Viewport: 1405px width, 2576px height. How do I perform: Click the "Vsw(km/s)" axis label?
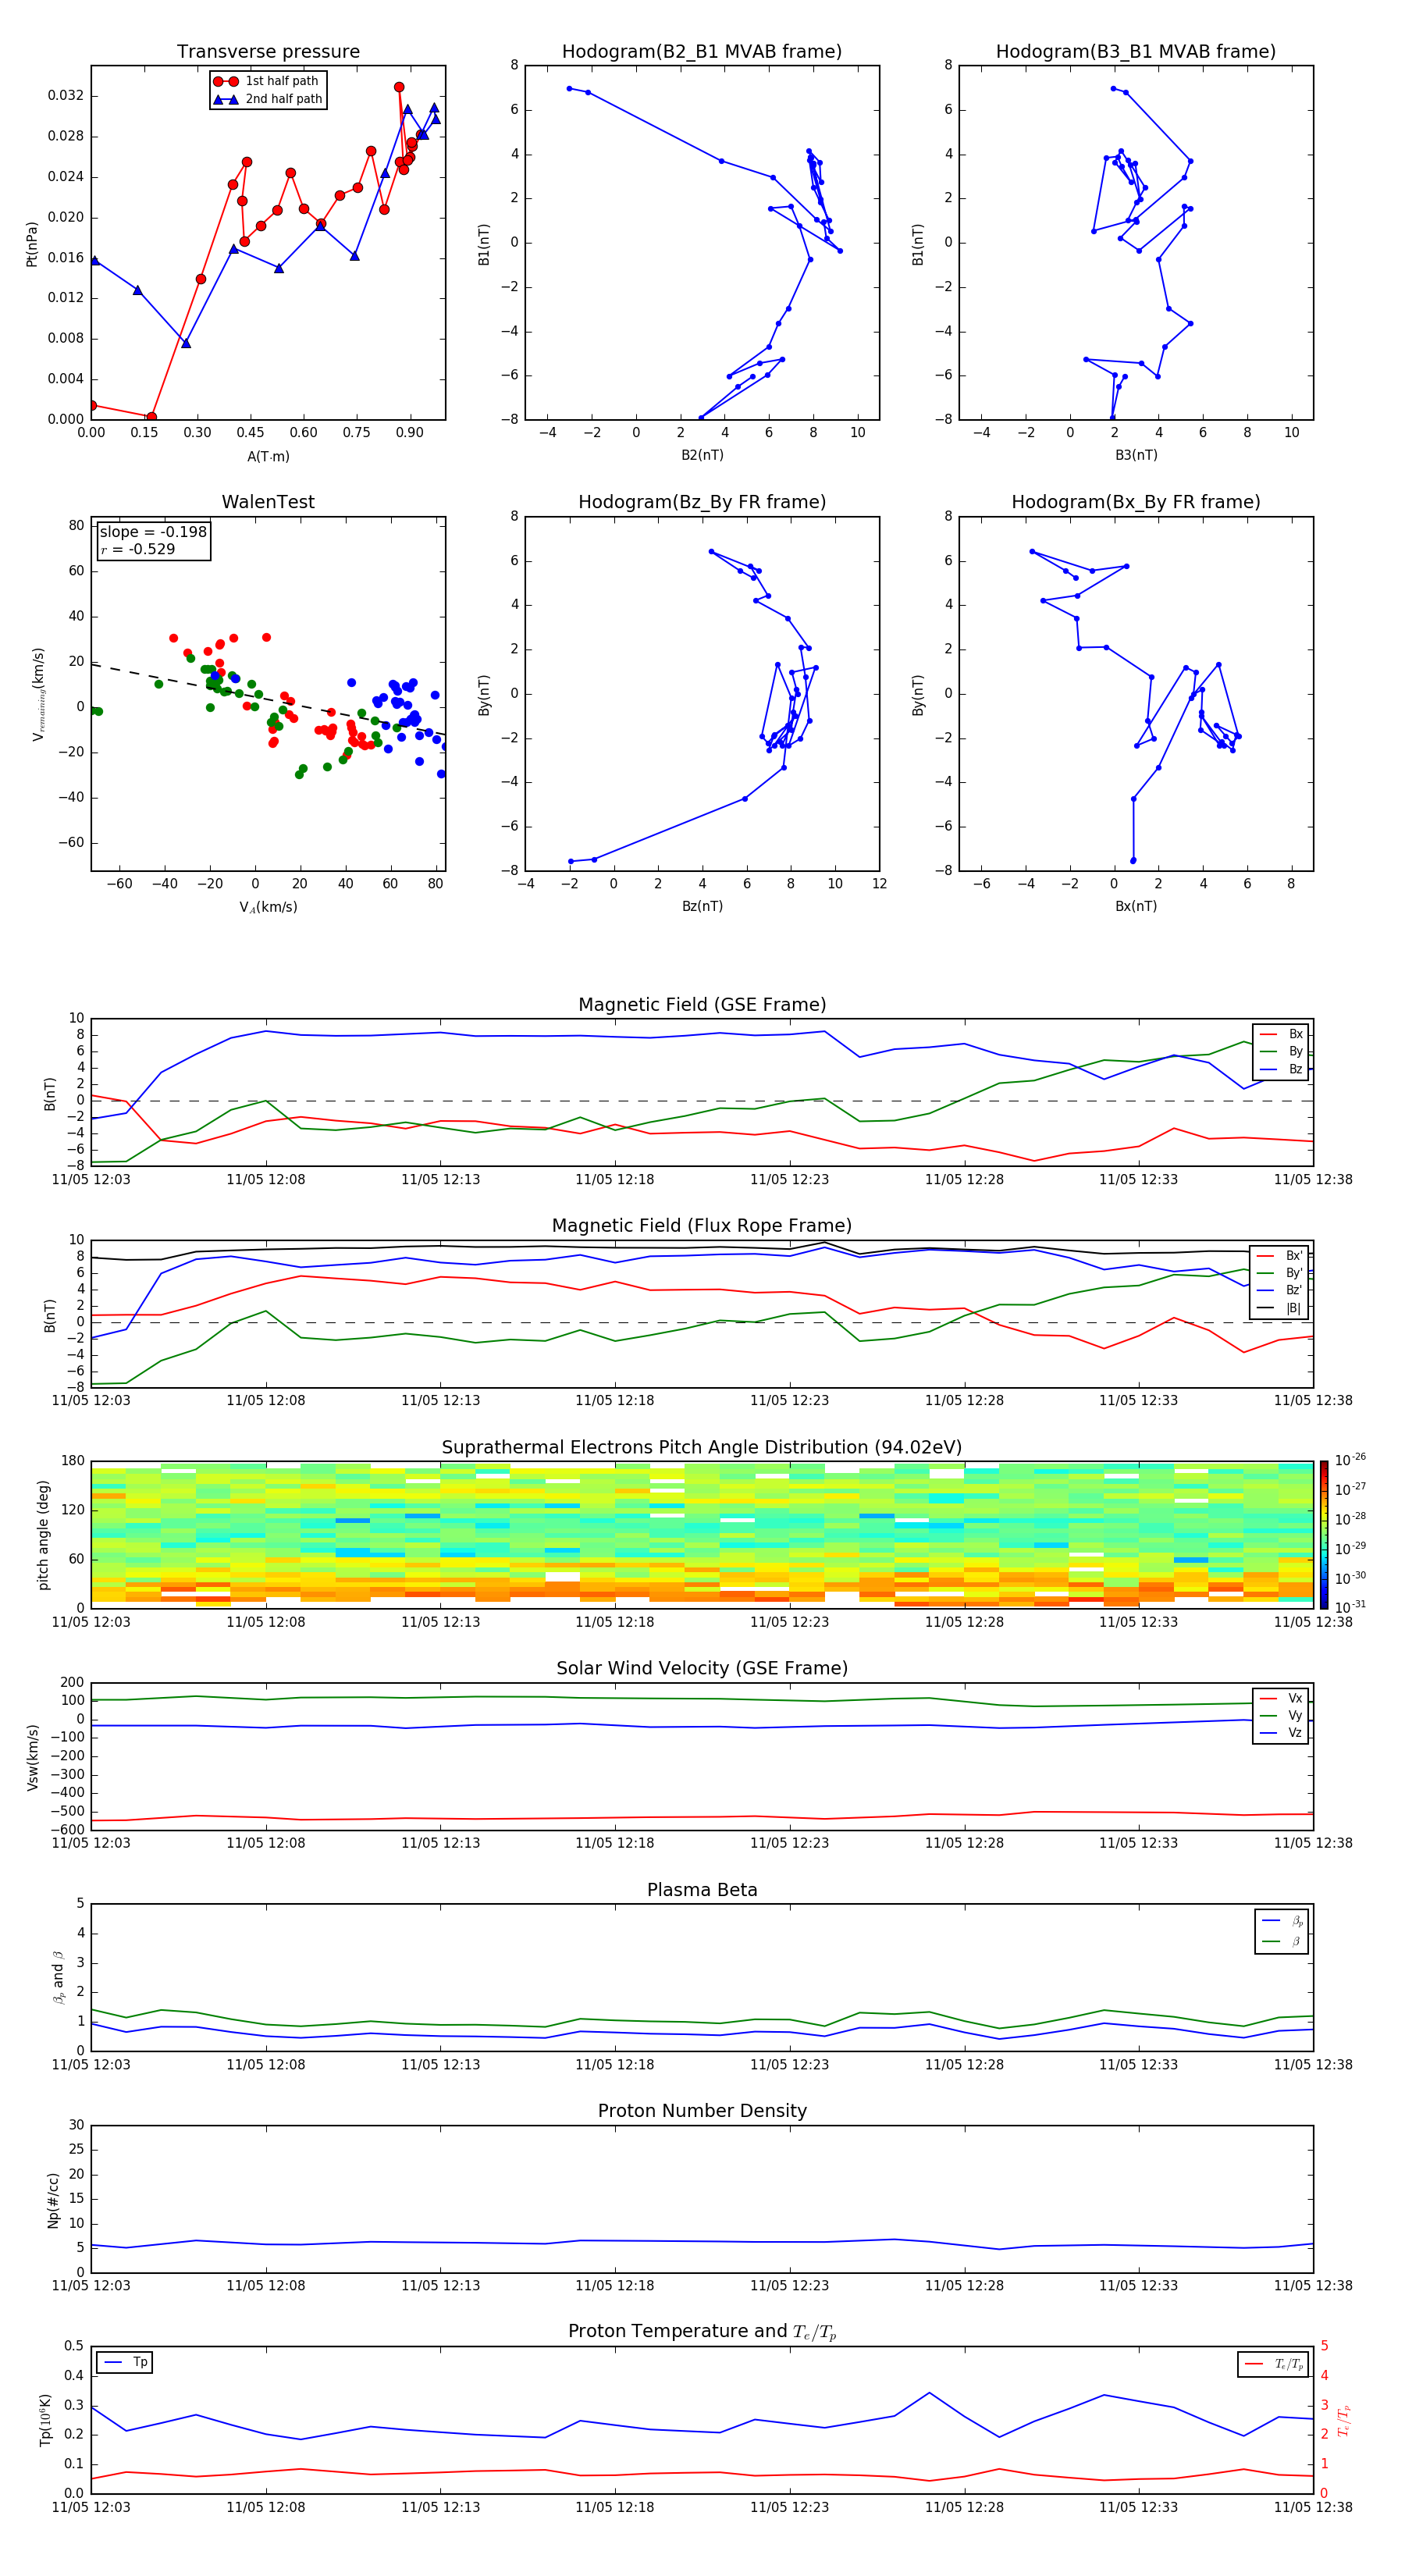click(32, 1756)
